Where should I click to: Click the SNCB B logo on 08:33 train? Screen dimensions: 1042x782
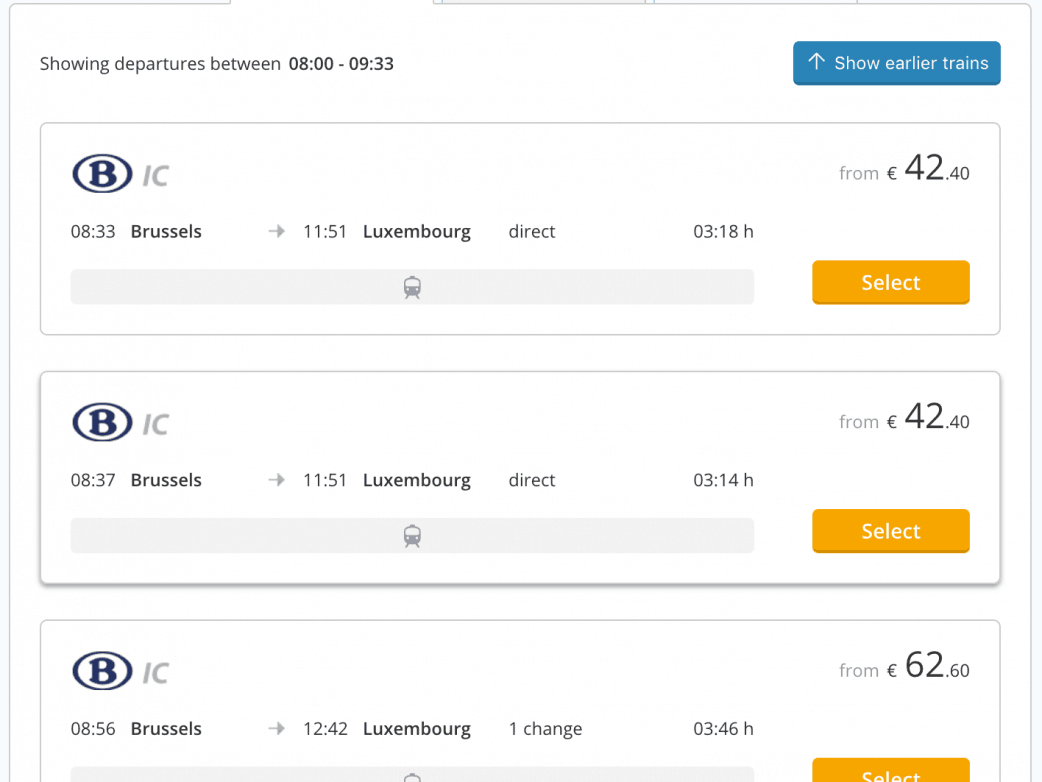tap(102, 174)
